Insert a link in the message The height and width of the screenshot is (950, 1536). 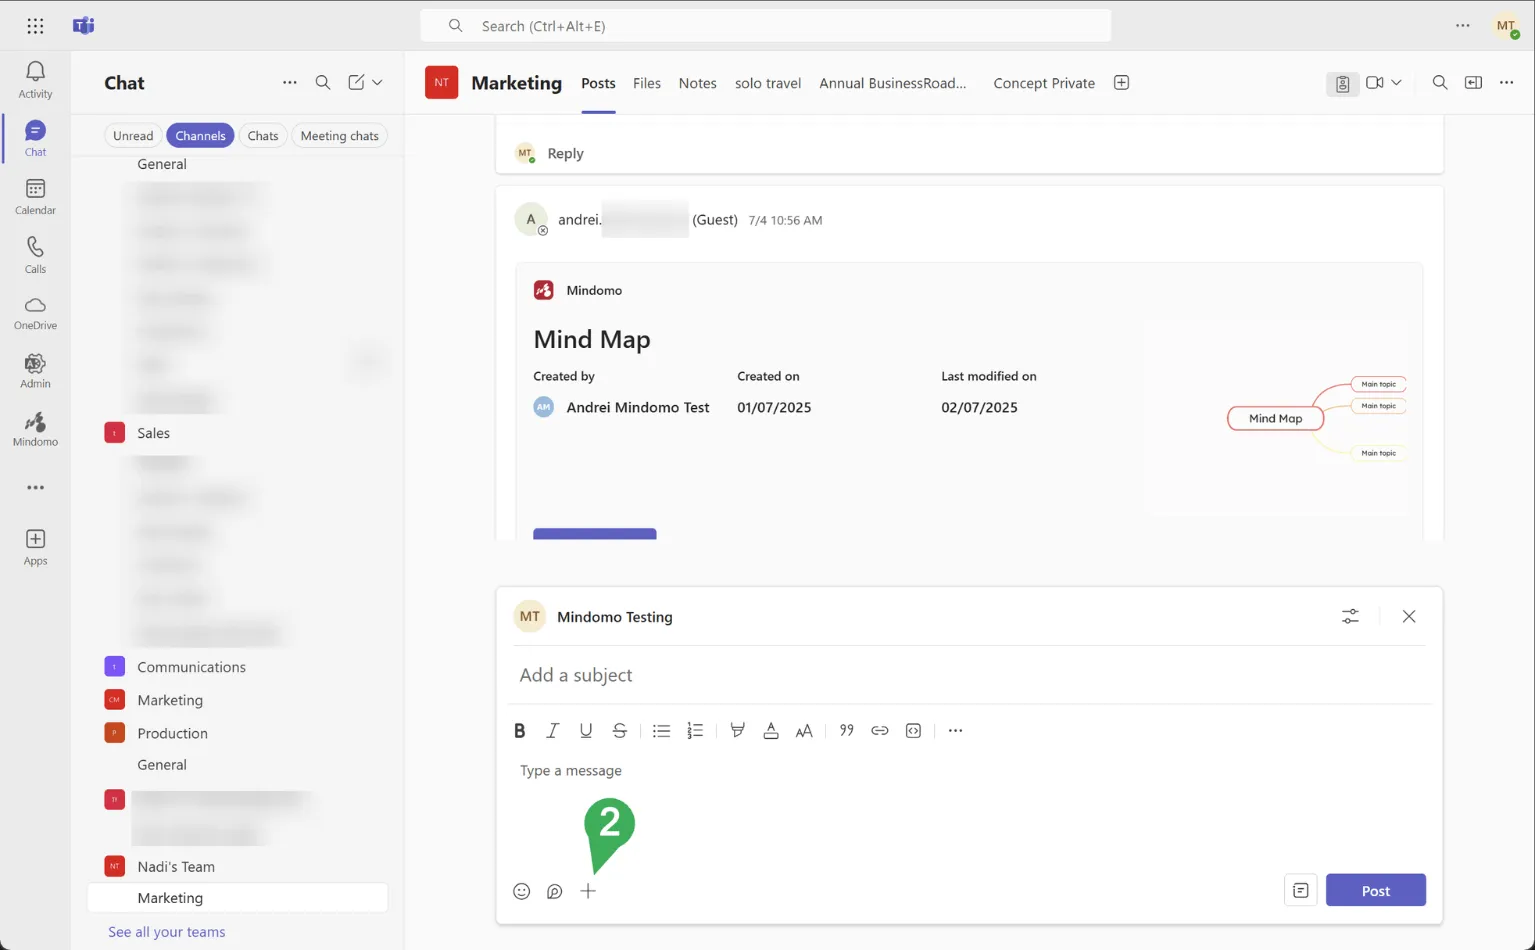[x=879, y=731]
